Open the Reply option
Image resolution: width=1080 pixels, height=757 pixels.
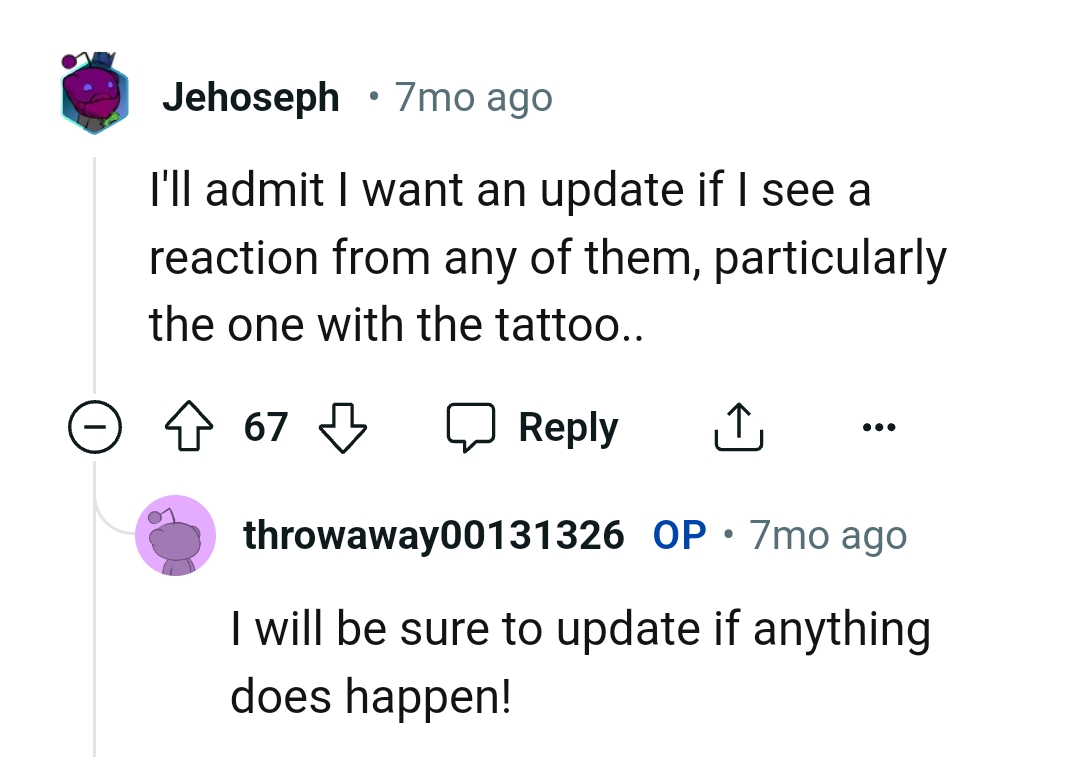(568, 426)
